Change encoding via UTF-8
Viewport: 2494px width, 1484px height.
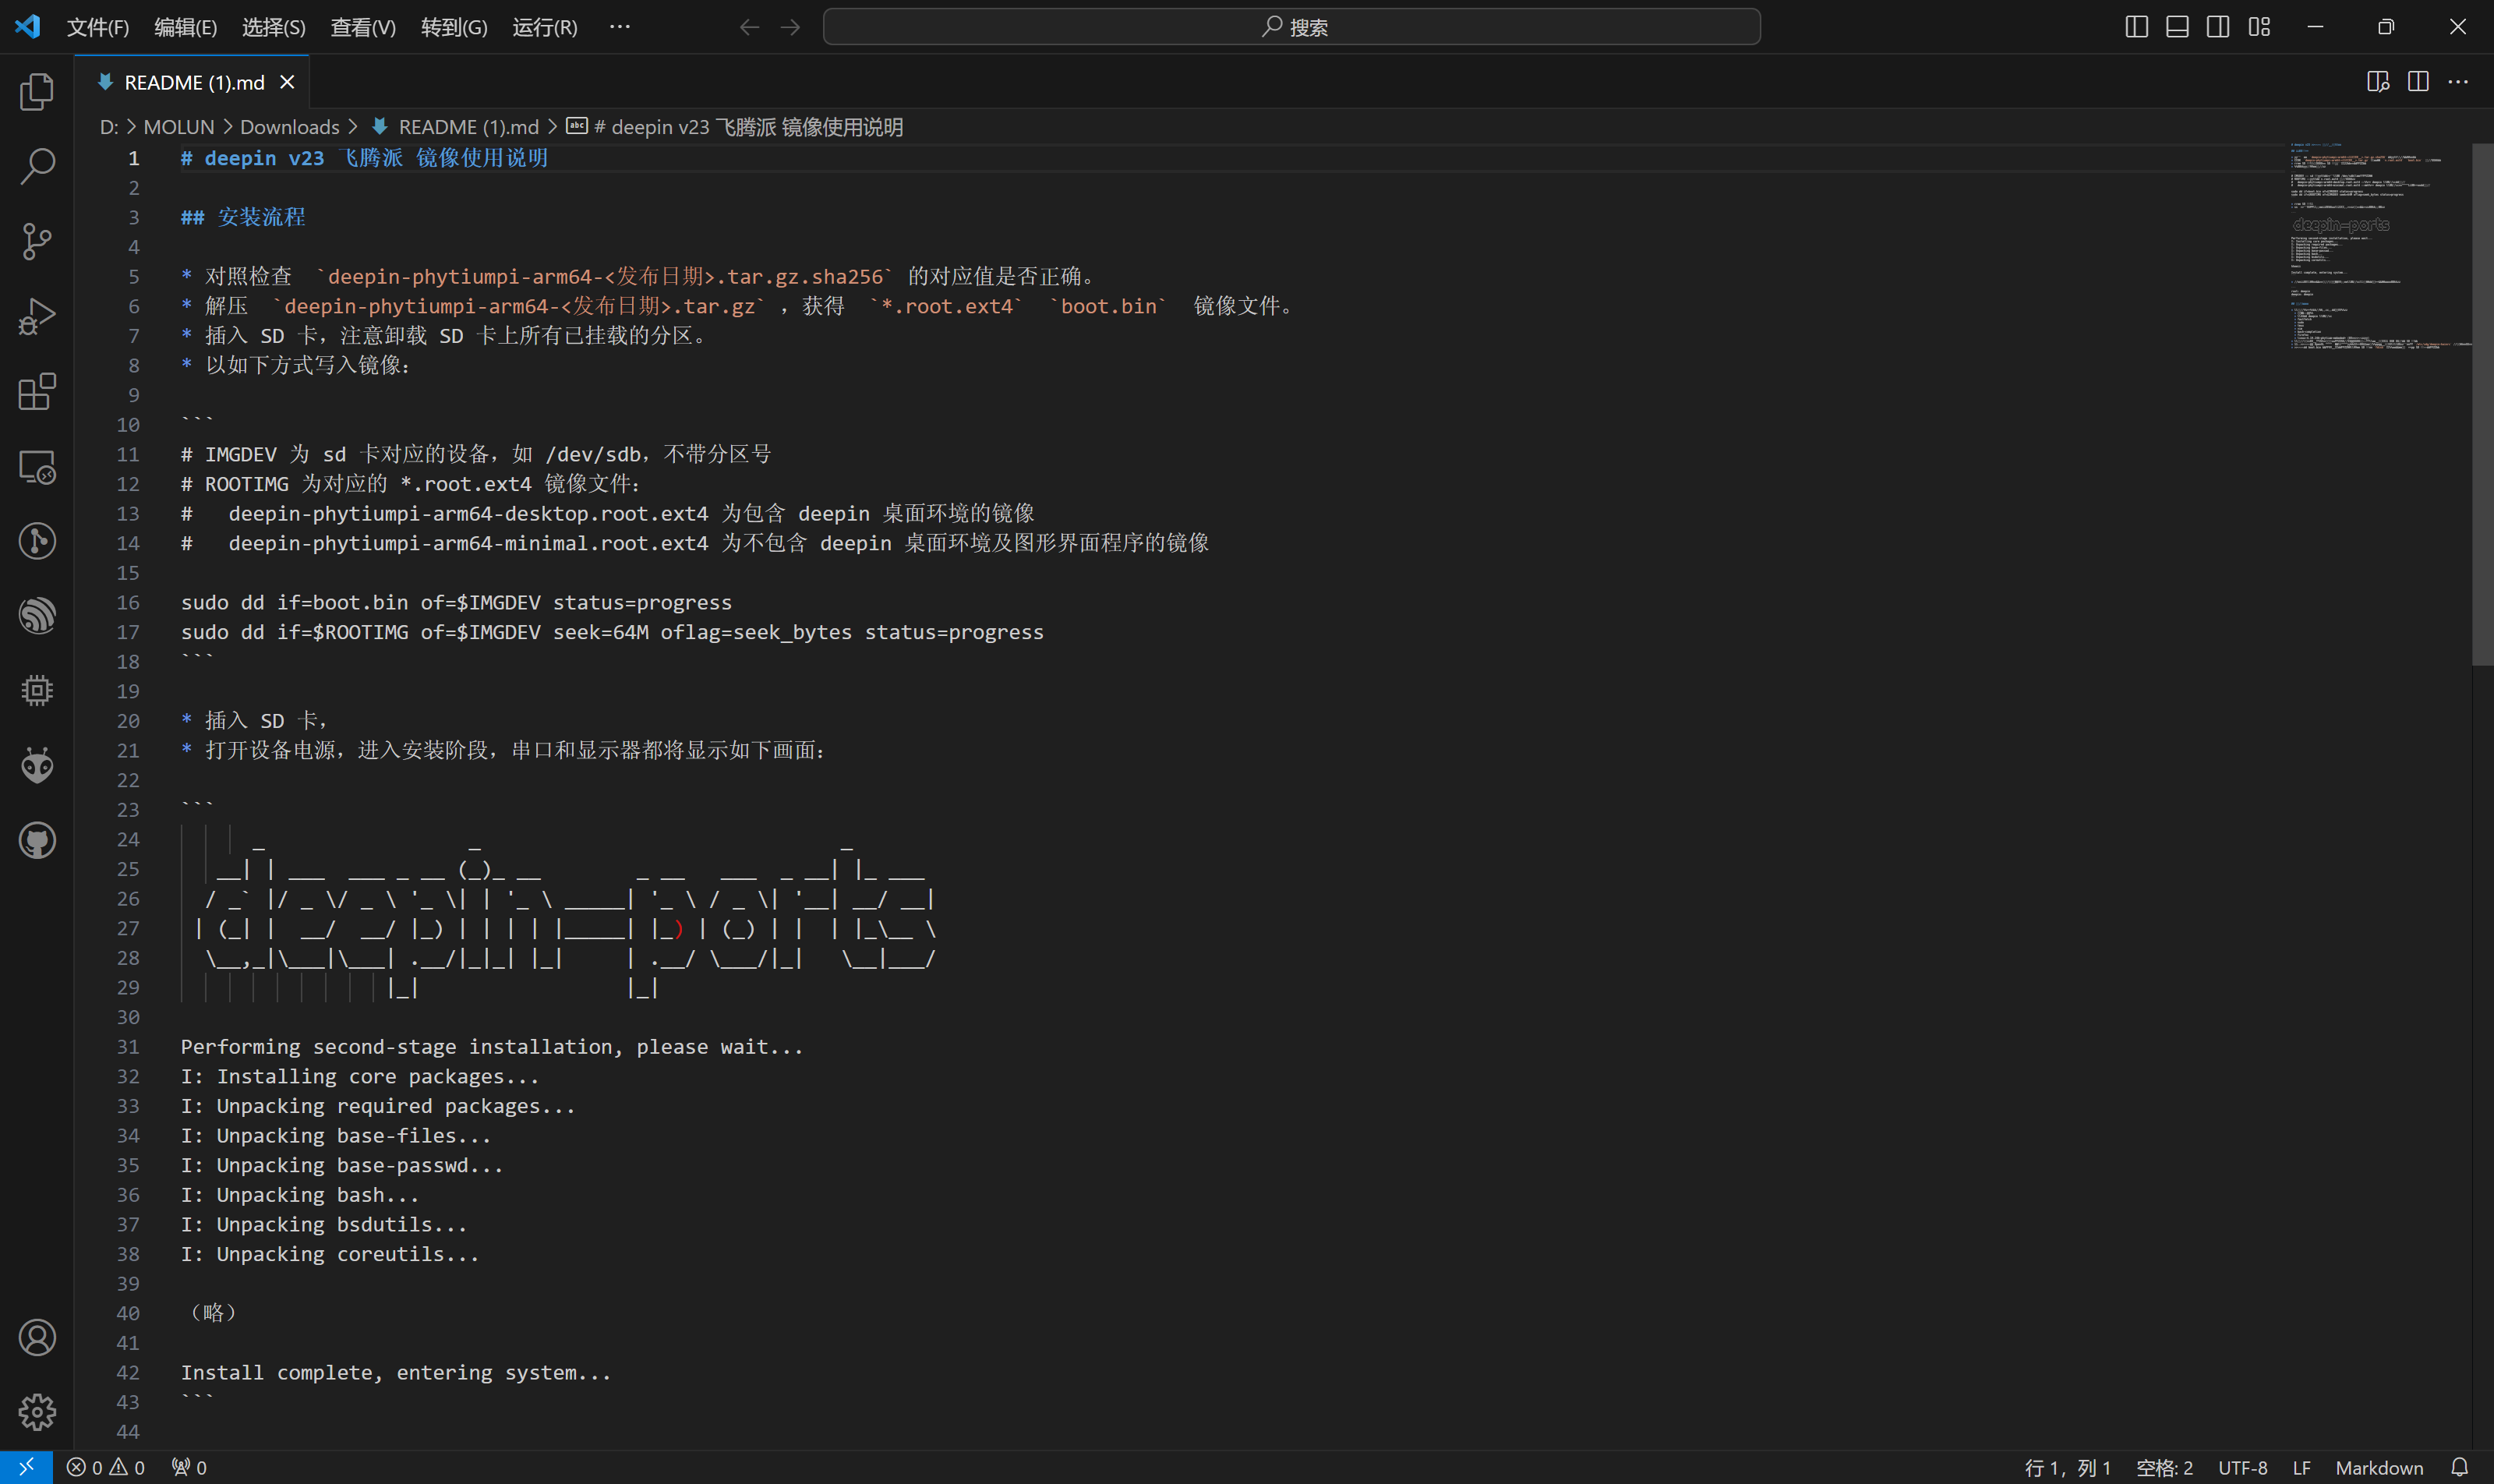coord(2242,1467)
